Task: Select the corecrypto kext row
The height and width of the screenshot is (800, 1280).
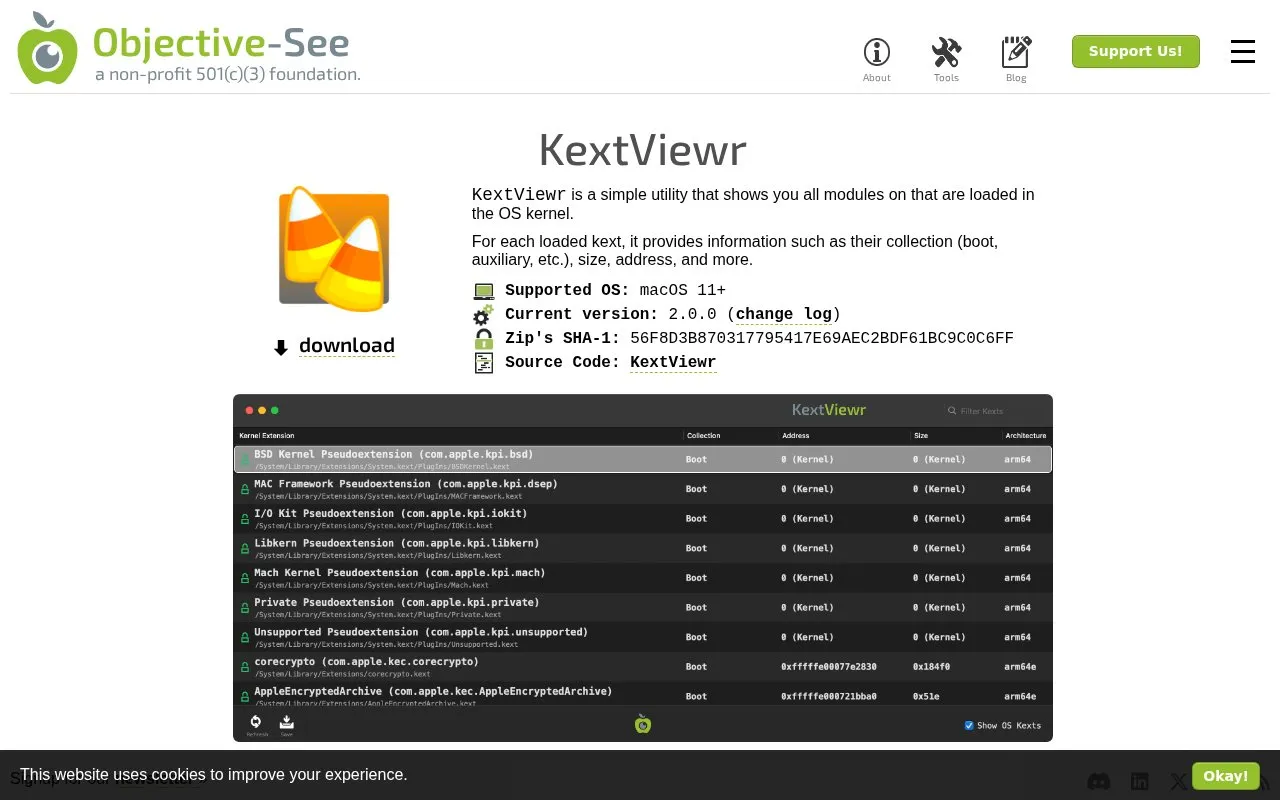Action: [x=643, y=666]
